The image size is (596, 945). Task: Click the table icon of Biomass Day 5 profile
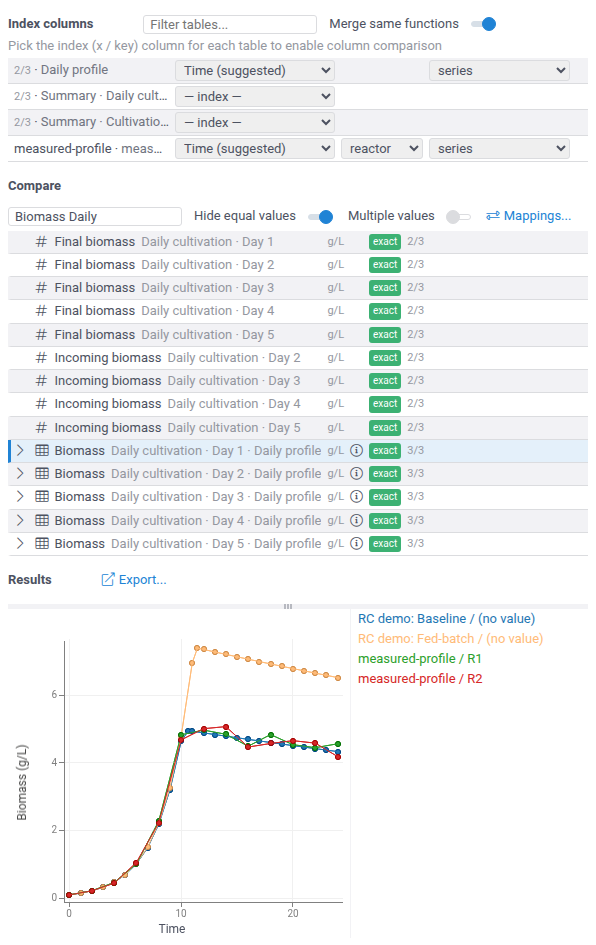(42, 543)
